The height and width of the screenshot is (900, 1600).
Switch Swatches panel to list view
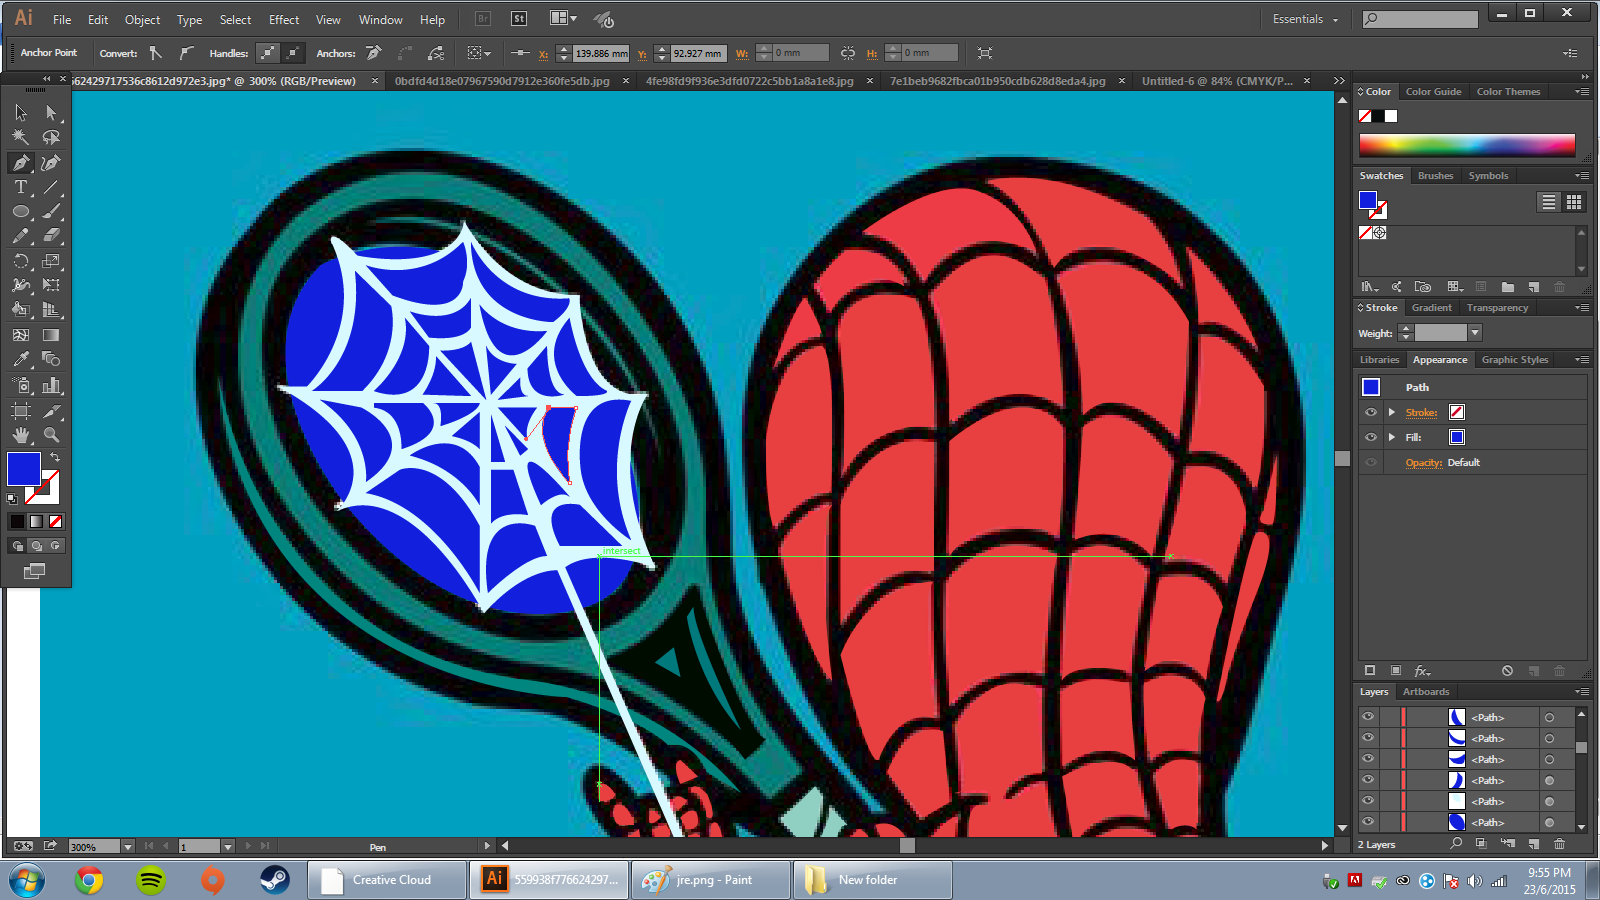[1548, 202]
